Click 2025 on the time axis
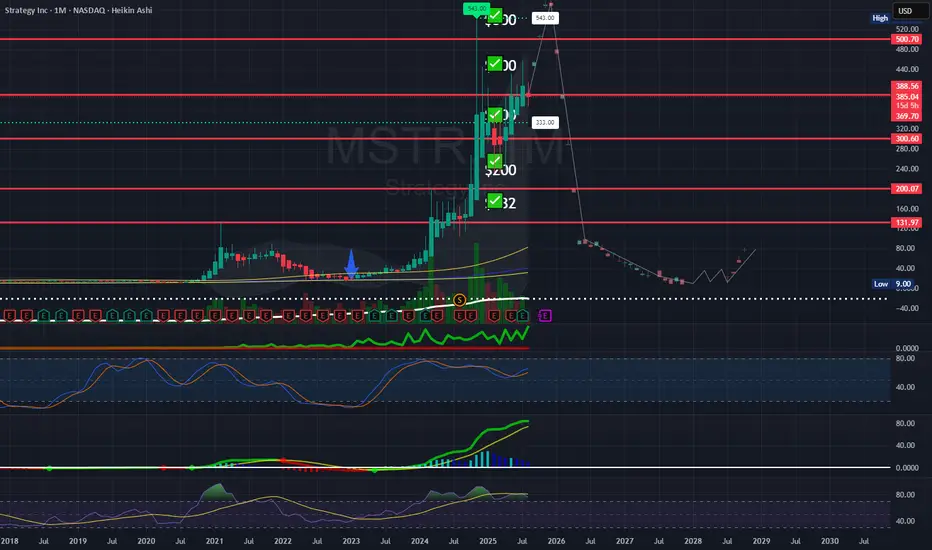932x550 pixels. pos(488,541)
